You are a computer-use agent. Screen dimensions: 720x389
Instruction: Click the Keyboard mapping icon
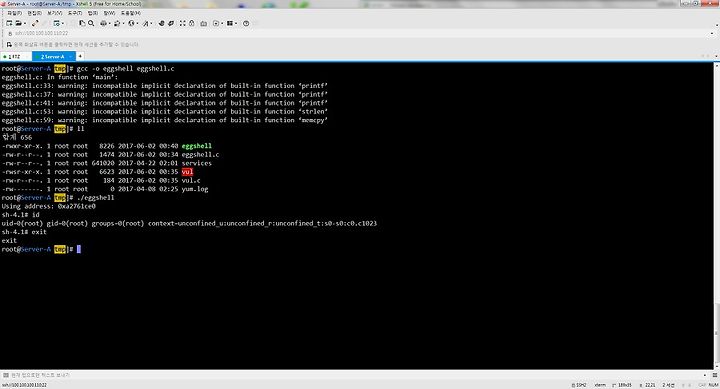(x=203, y=23)
